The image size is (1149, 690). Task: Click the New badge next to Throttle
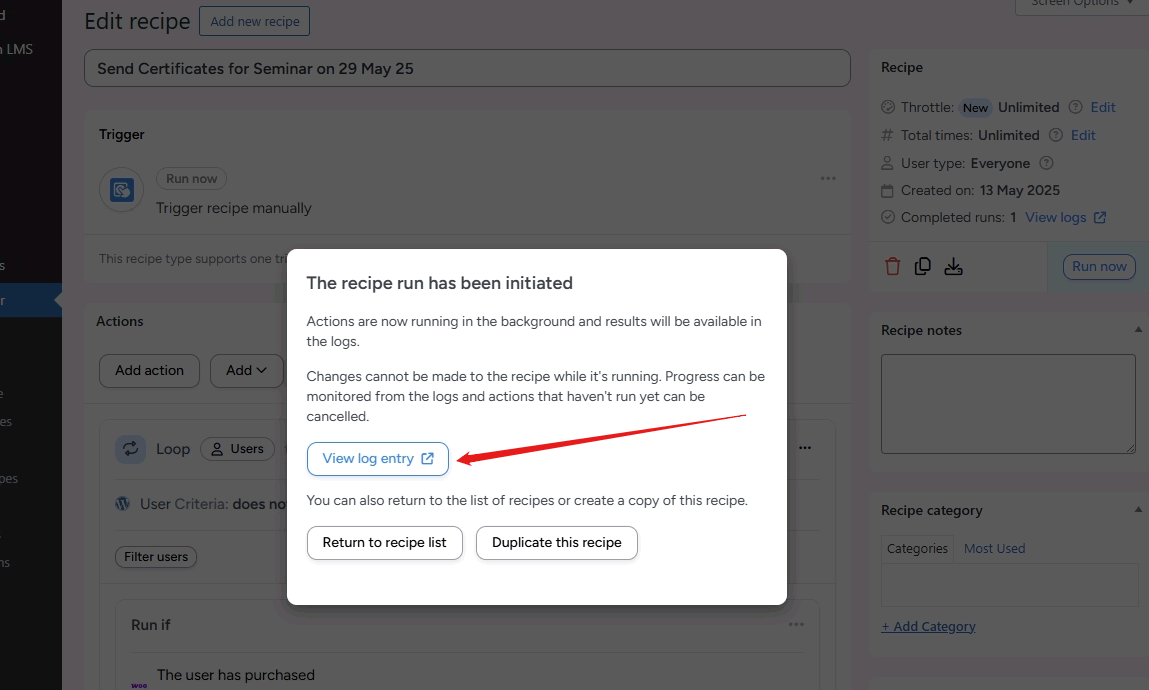click(975, 108)
